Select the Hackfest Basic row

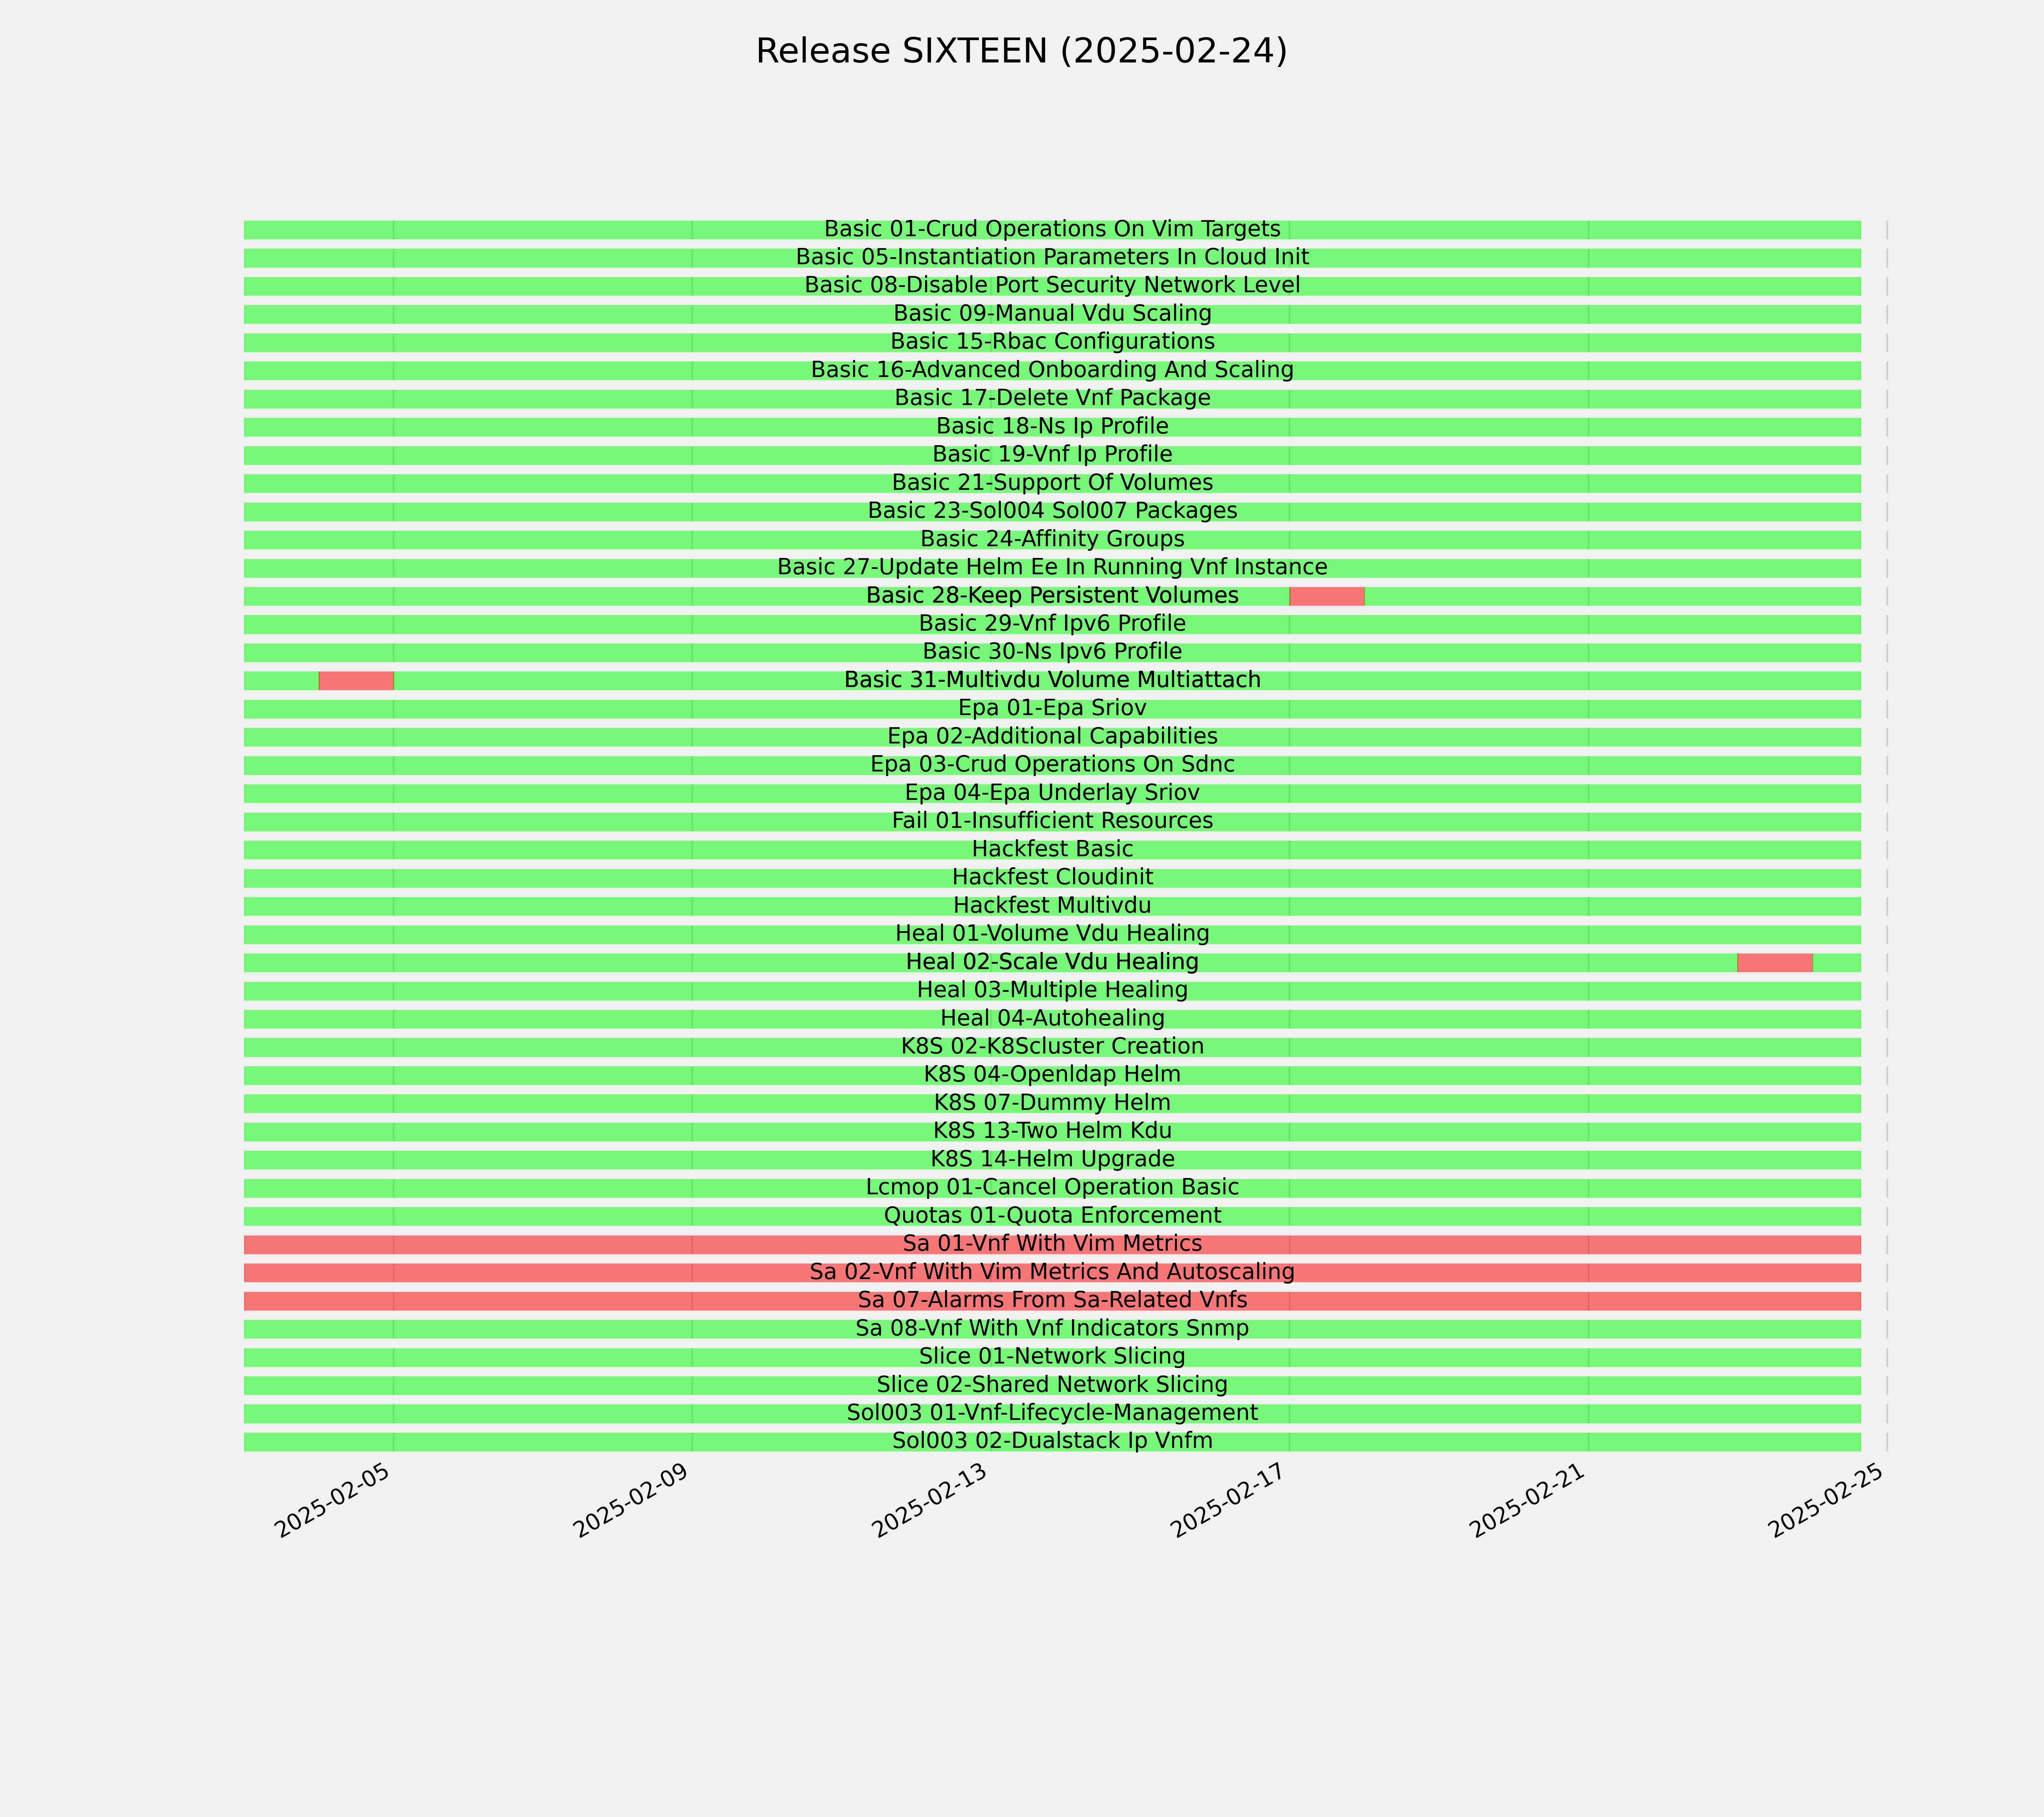pos(1052,850)
